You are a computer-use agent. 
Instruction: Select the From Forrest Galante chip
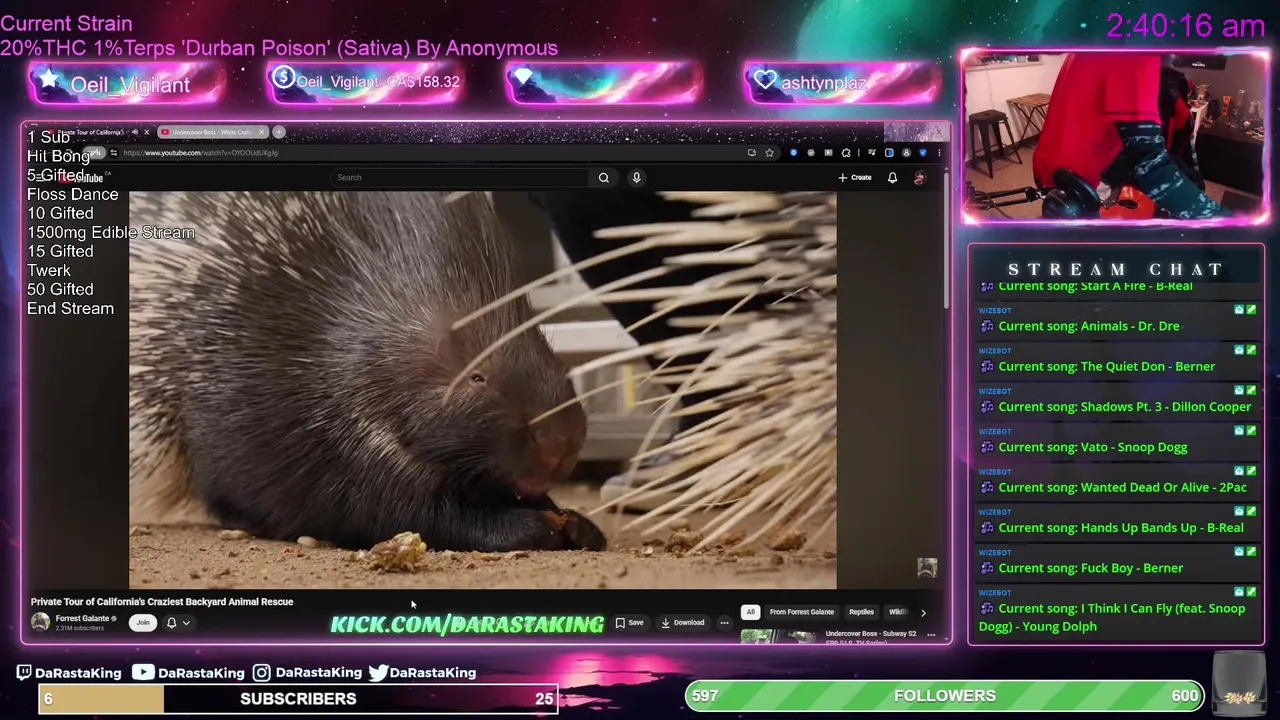coord(802,612)
